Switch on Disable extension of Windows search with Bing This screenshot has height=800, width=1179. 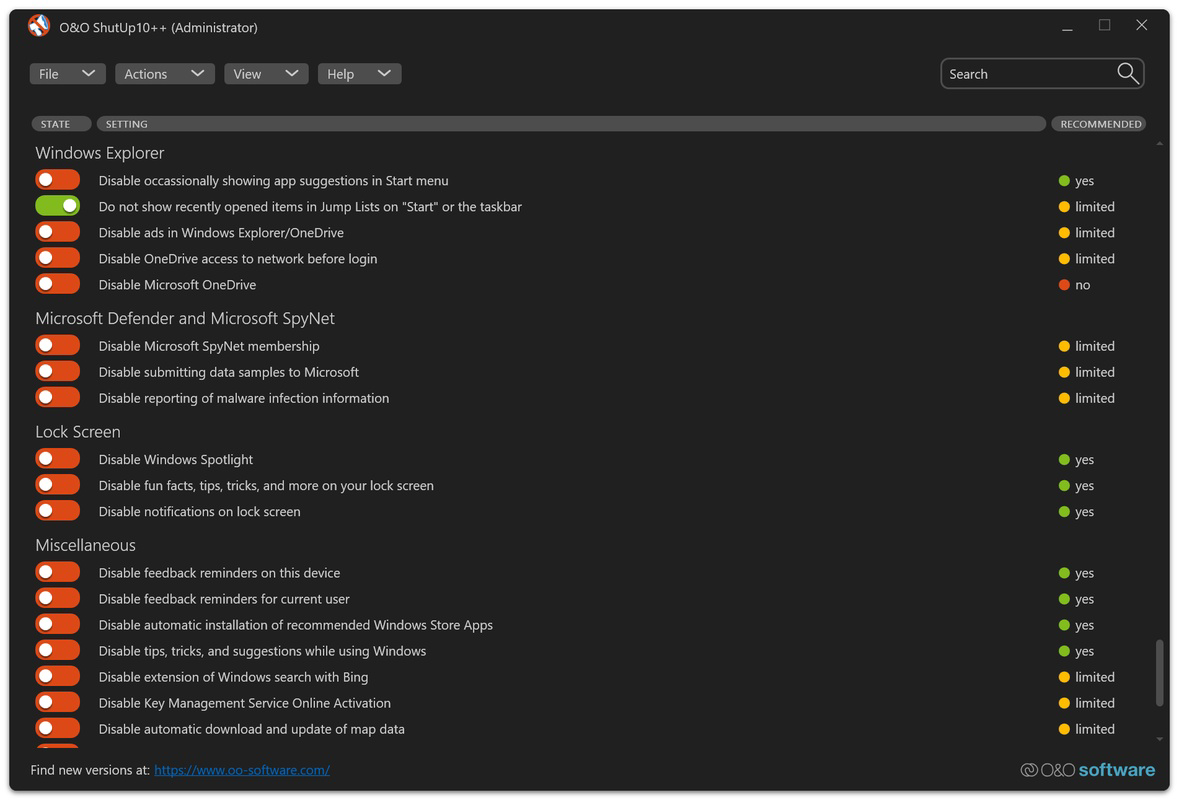pyautogui.click(x=57, y=676)
